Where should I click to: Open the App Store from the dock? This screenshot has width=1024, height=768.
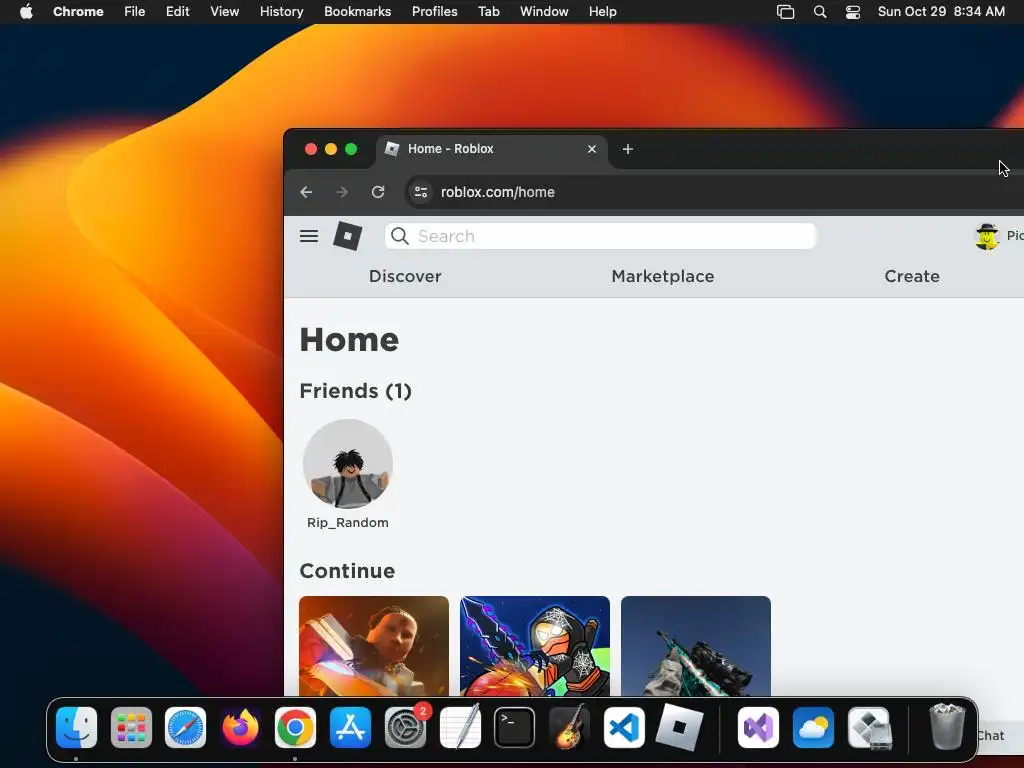point(350,727)
